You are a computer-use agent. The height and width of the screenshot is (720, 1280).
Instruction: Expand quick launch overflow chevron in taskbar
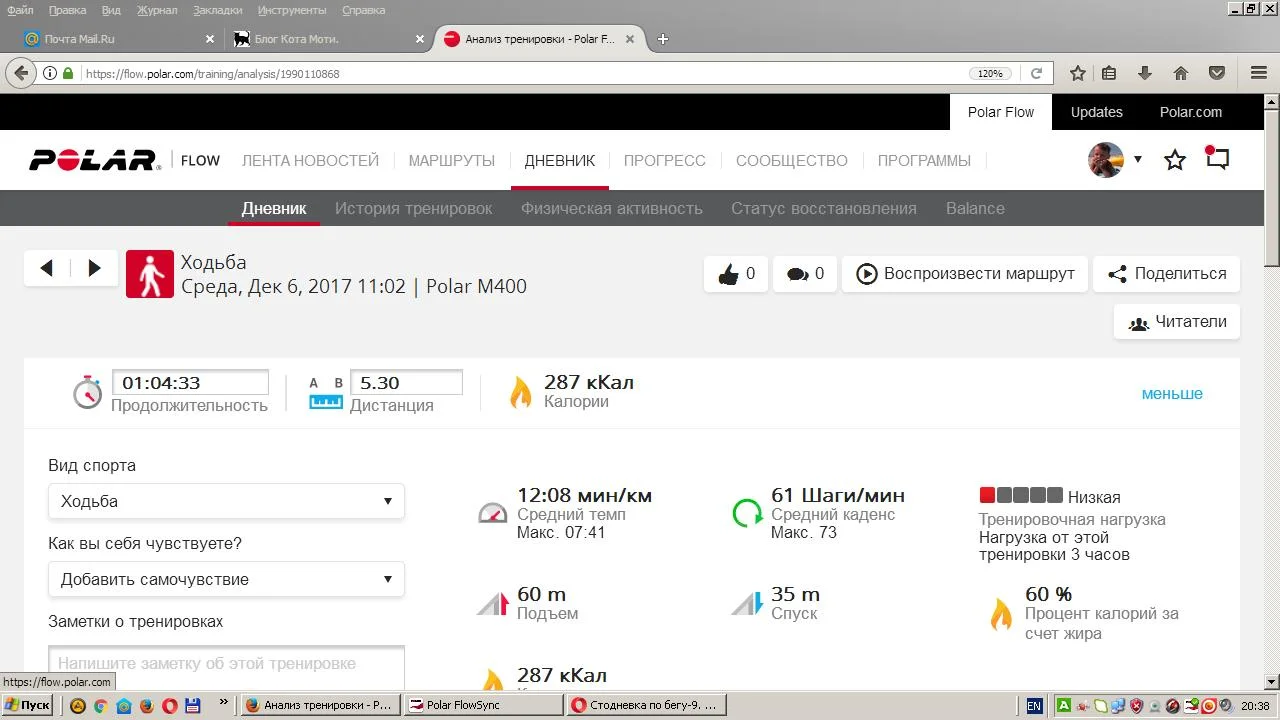click(223, 704)
